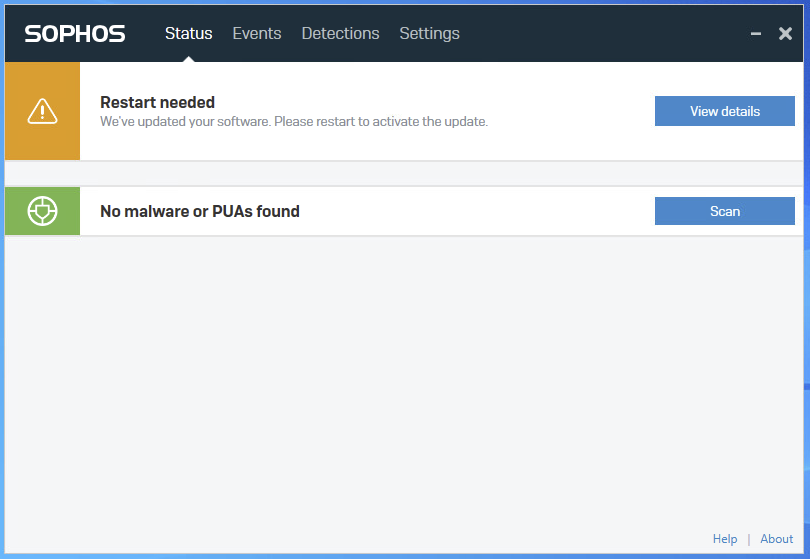Open the Events tab

(x=257, y=34)
